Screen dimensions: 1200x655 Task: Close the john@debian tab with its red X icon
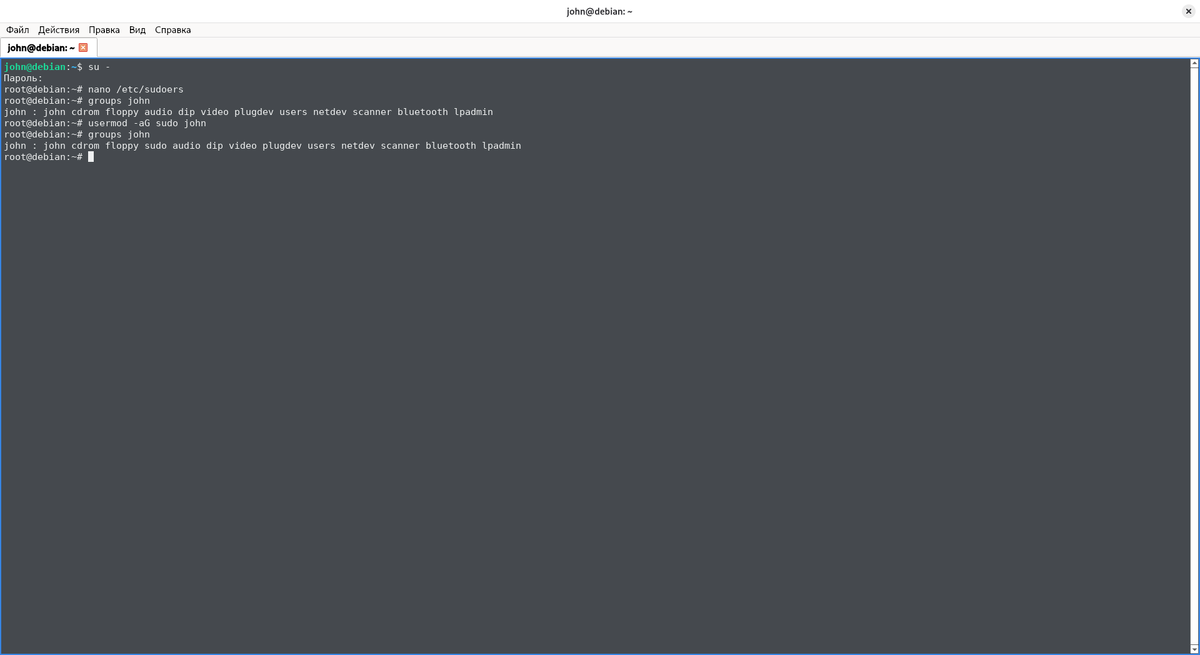point(83,48)
